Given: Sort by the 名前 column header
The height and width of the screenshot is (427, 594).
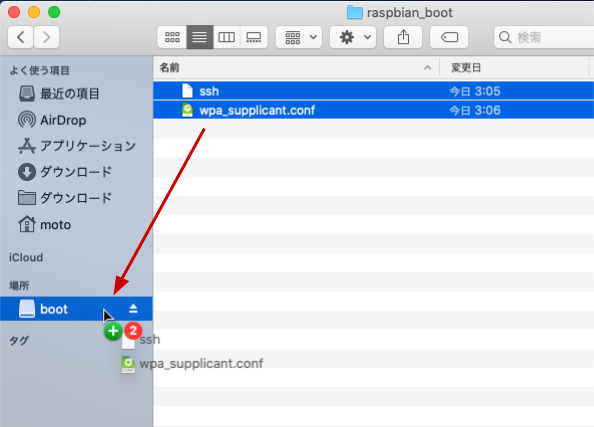Looking at the screenshot, I should (x=296, y=68).
